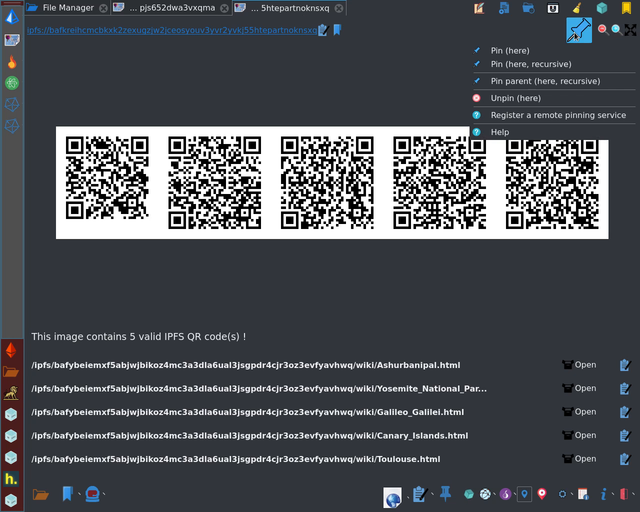Image resolution: width=640 pixels, height=512 pixels.
Task: Click the astronaut helmet icon in the bottom toolbar
Action: coord(93,494)
